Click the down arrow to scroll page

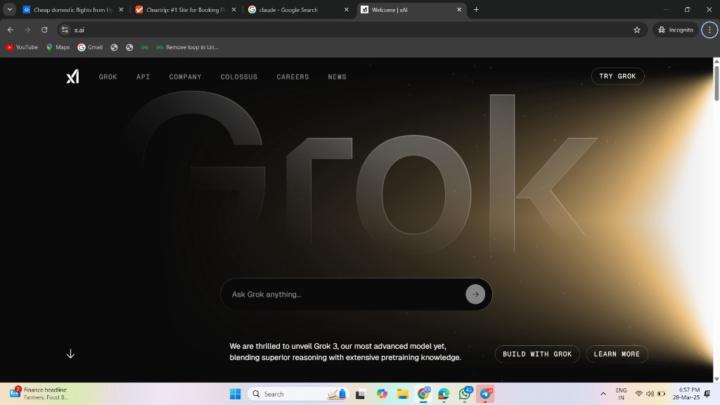70,354
